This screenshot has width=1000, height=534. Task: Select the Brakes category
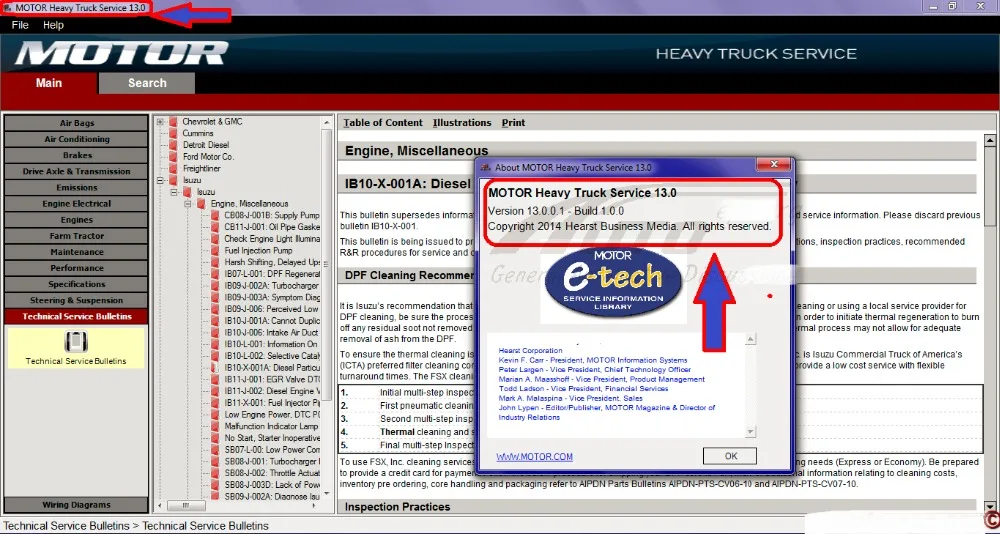click(77, 155)
